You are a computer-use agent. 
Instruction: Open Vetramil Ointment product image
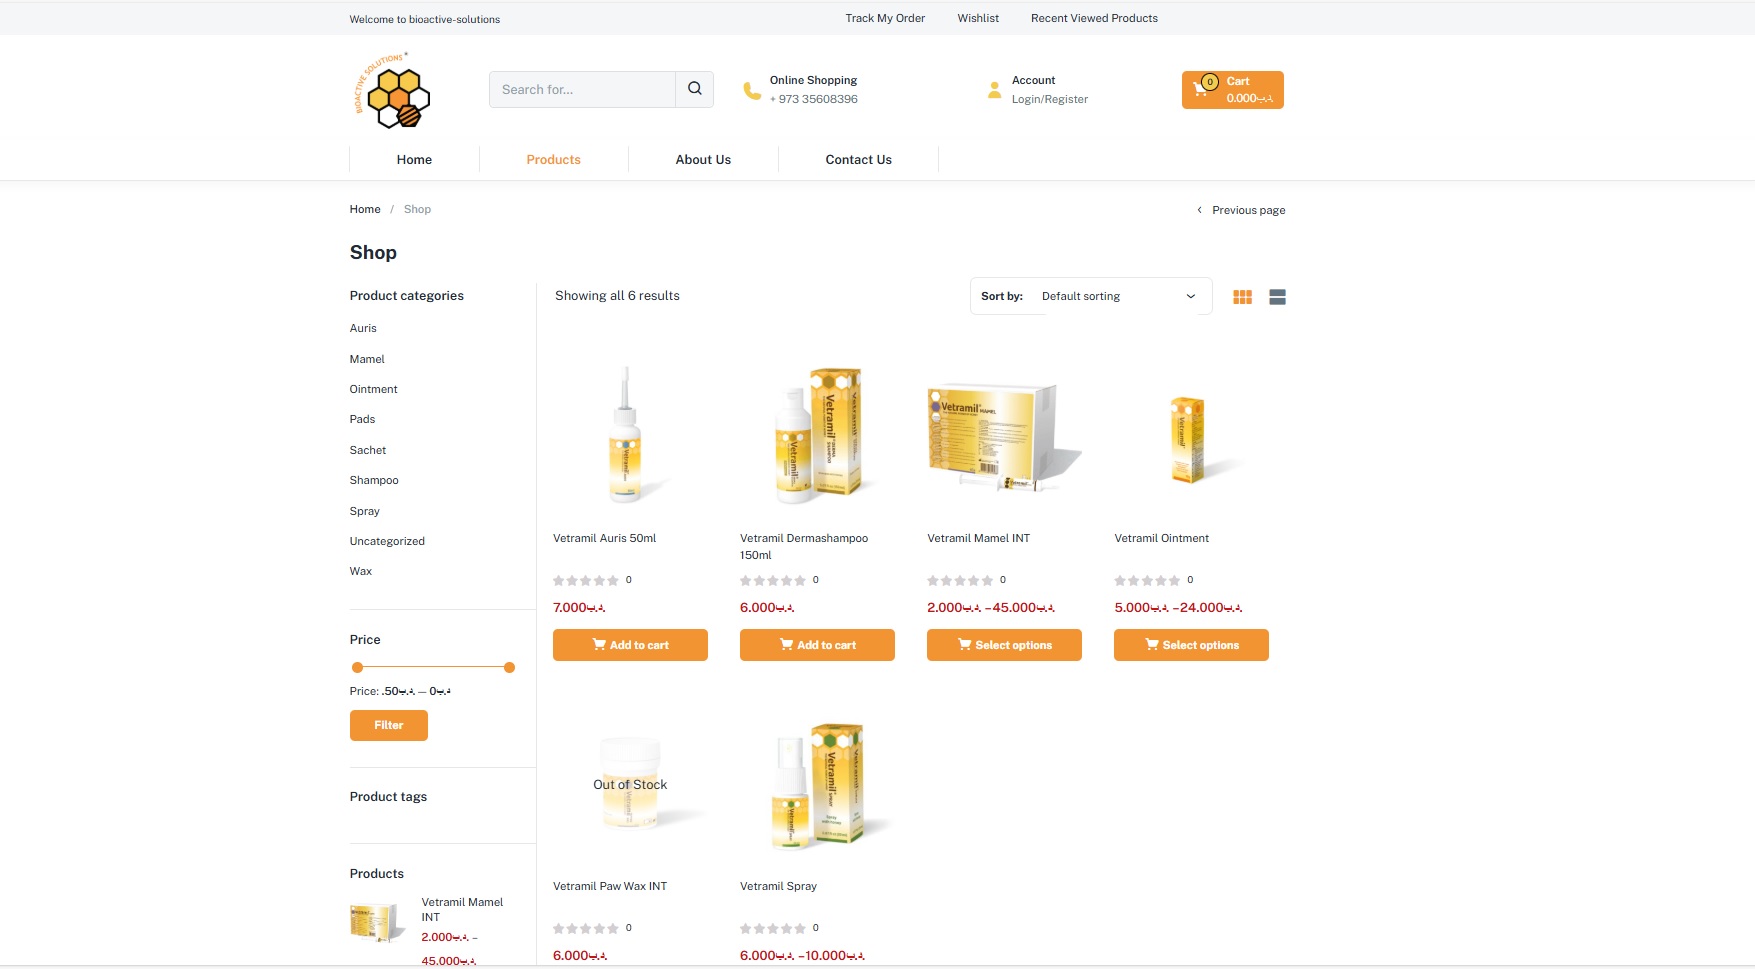(x=1191, y=436)
